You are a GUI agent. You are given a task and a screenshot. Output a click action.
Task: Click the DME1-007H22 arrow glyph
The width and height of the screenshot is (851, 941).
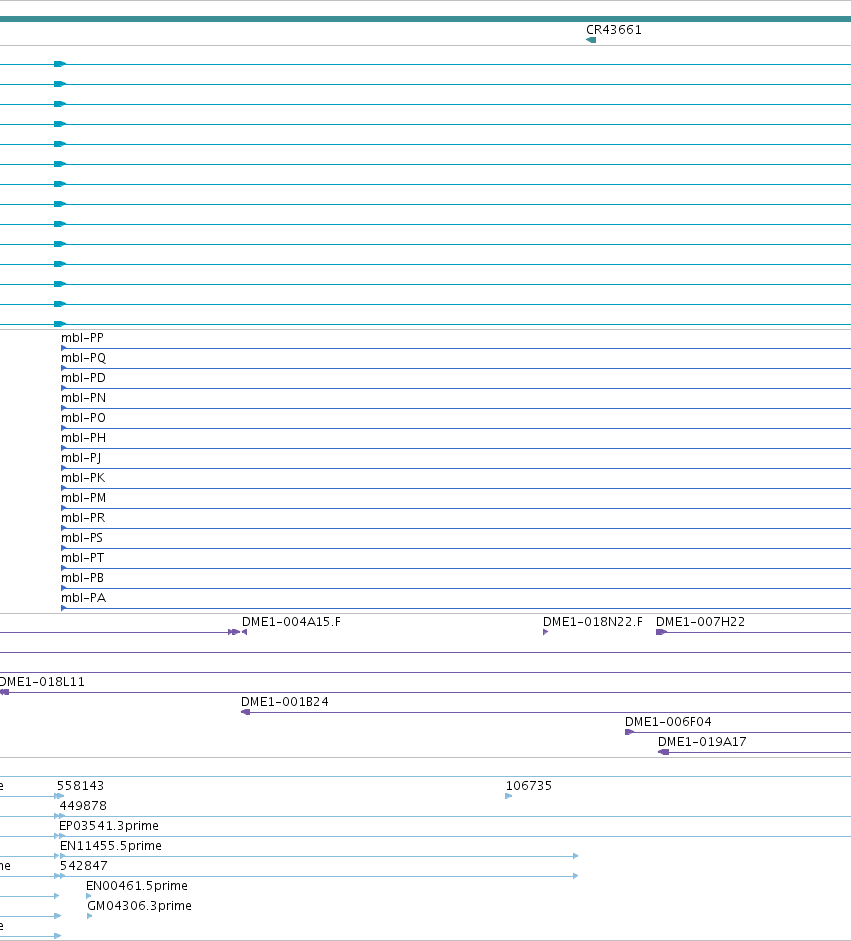(661, 632)
